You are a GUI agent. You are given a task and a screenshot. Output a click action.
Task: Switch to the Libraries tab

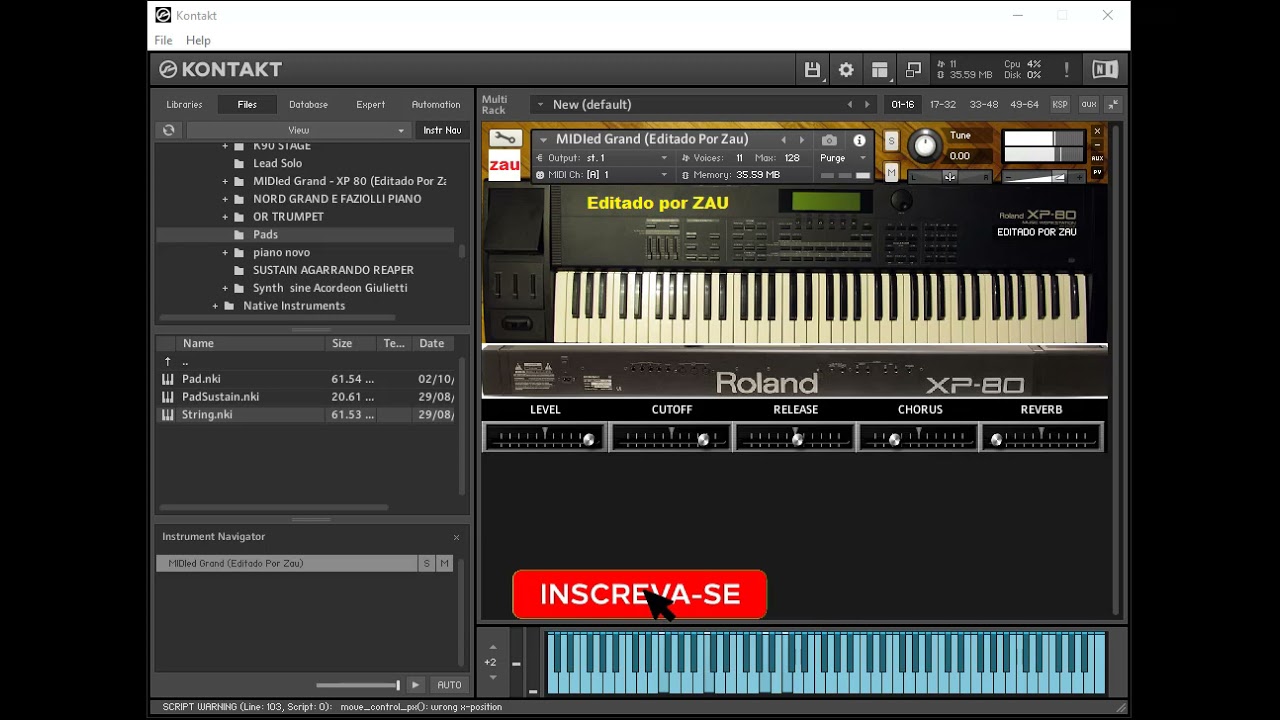[184, 104]
